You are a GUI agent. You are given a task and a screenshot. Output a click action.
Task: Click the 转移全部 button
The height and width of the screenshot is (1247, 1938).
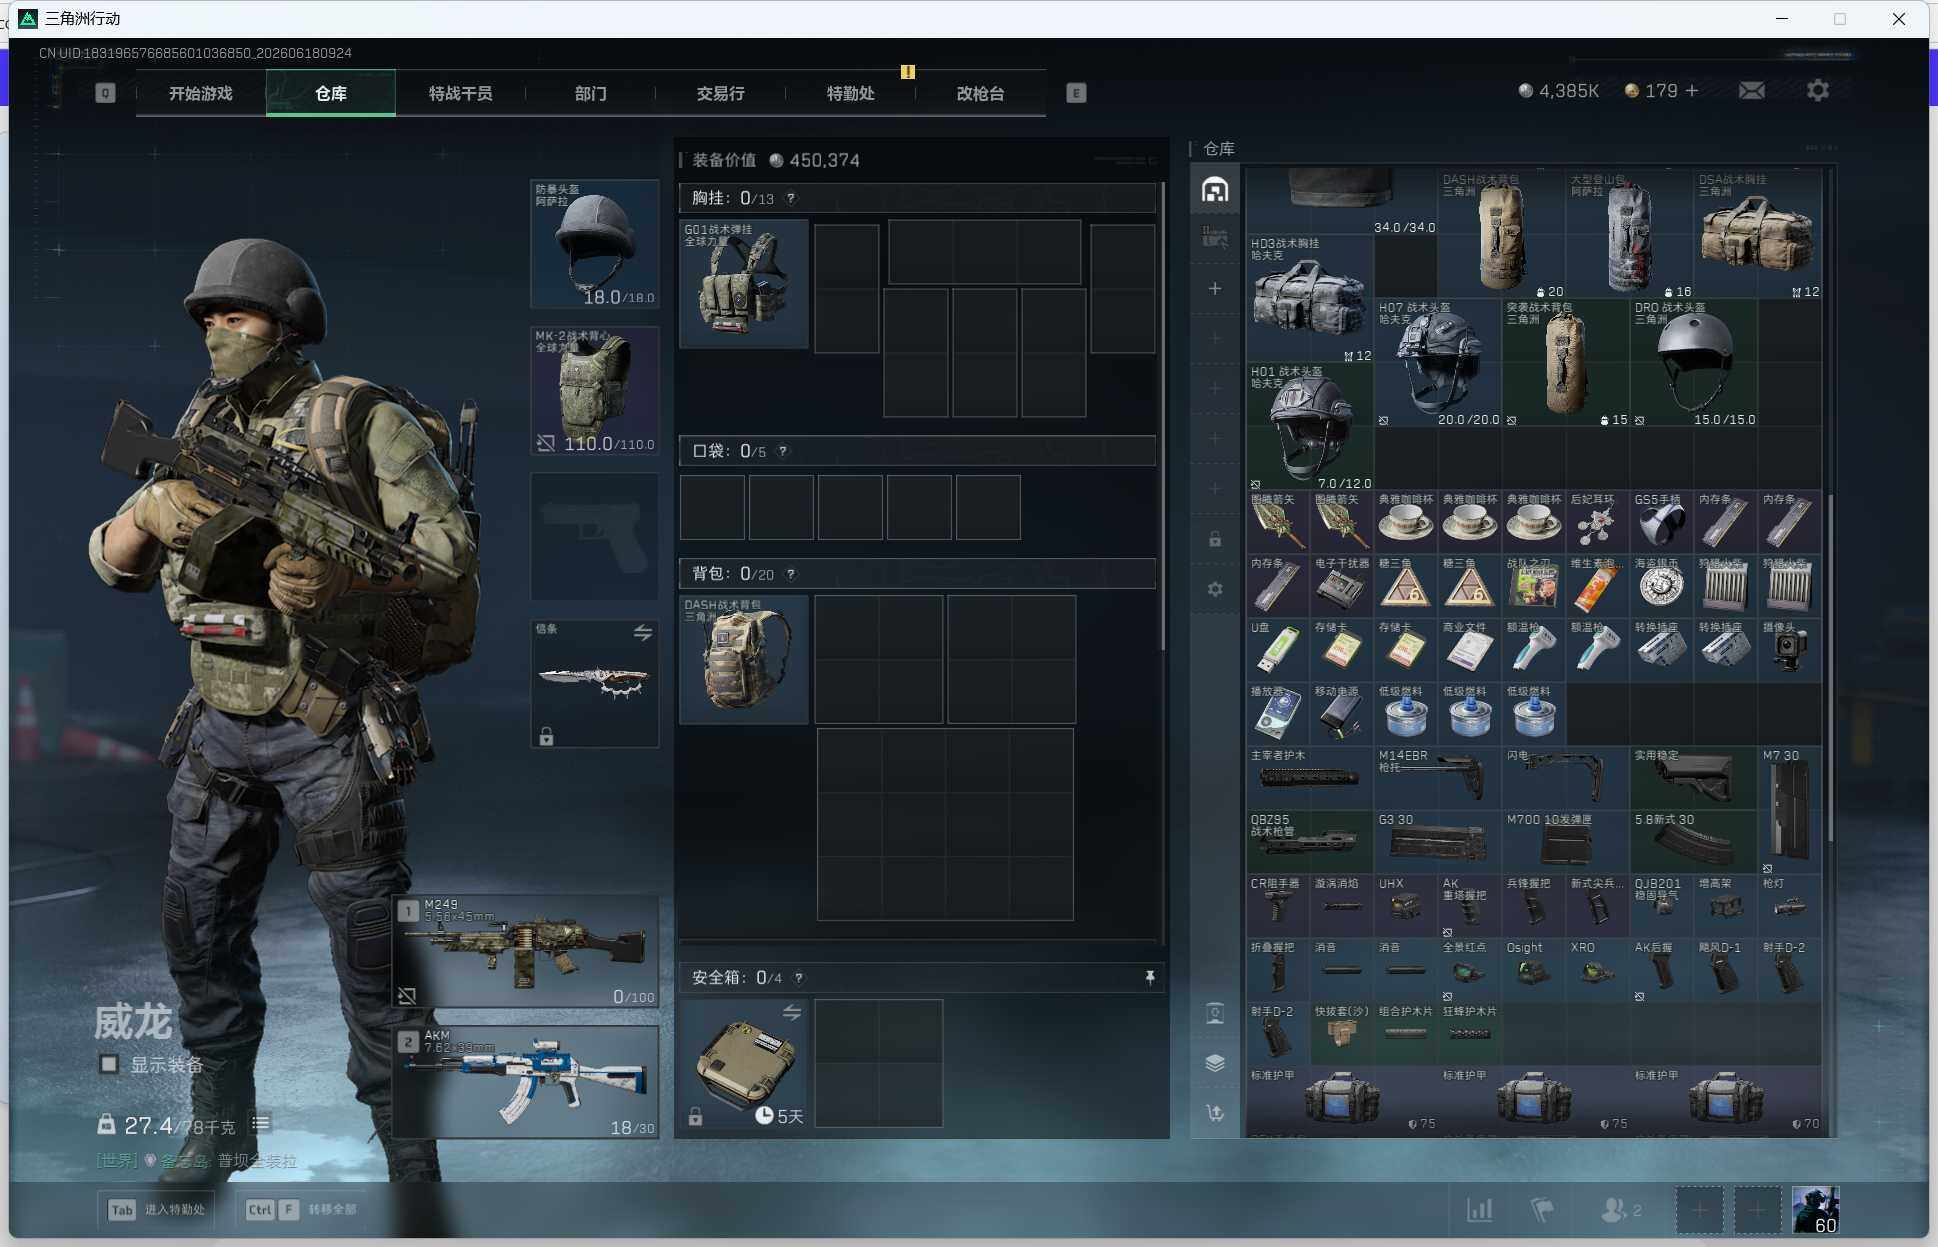[x=301, y=1209]
